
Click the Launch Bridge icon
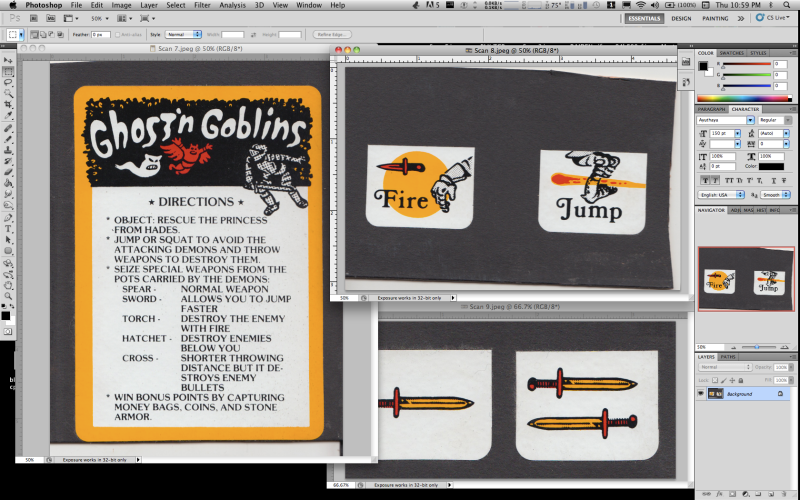[x=34, y=18]
